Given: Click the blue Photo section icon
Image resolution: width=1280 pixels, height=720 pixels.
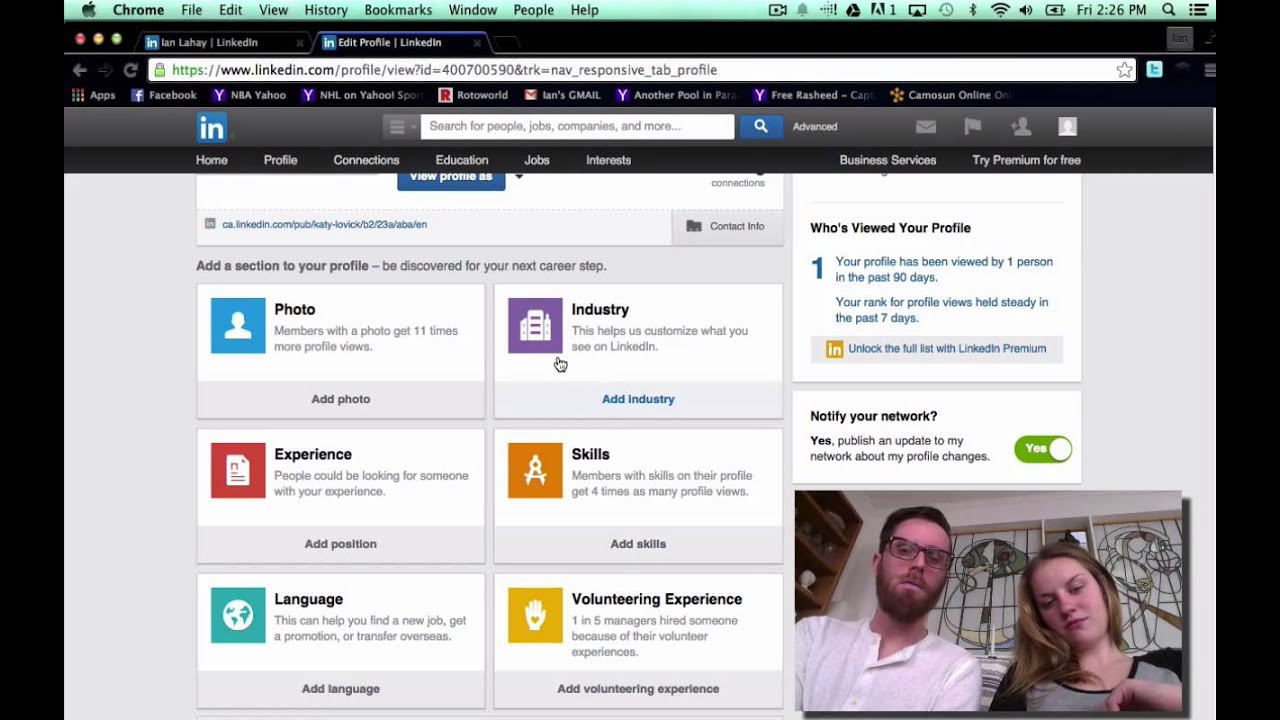Looking at the screenshot, I should click(x=238, y=325).
